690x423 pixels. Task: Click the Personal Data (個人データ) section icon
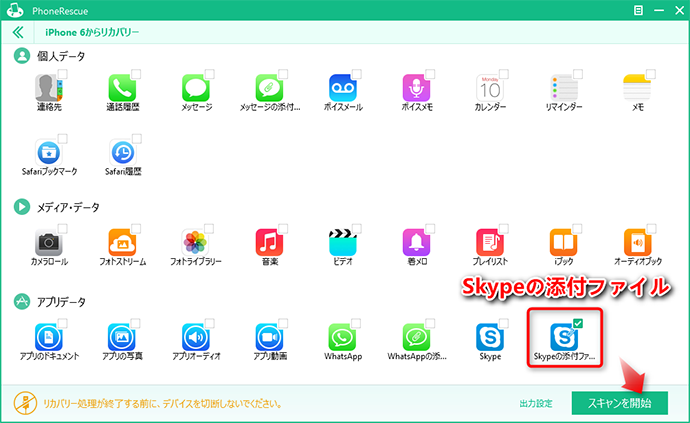point(22,56)
